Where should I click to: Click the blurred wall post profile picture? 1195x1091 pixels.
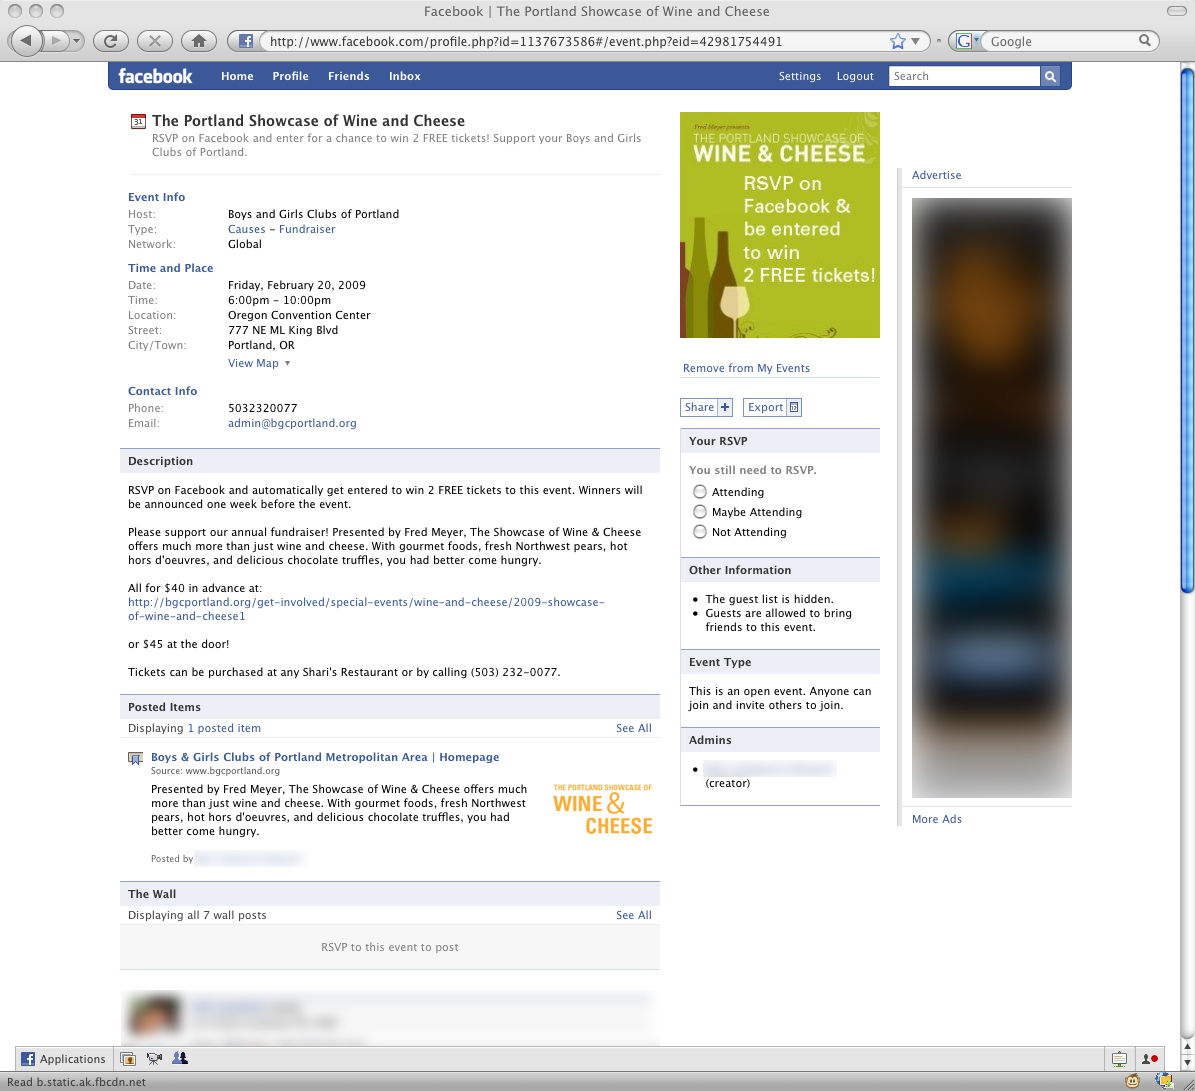point(155,1016)
